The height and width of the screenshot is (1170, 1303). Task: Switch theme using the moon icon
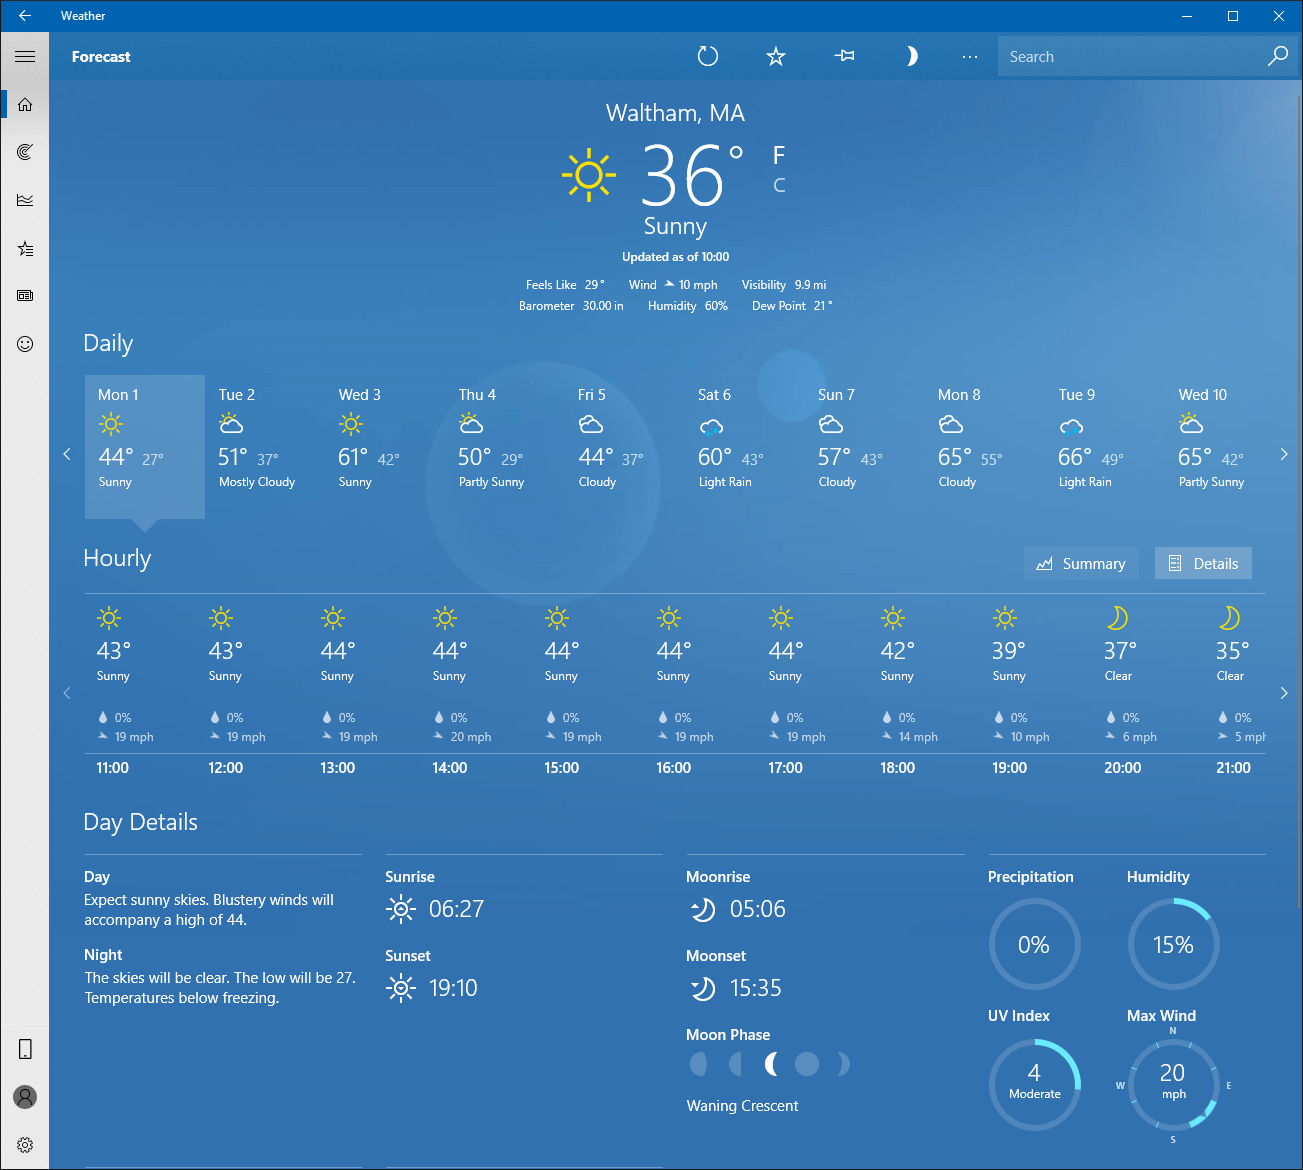pyautogui.click(x=911, y=57)
